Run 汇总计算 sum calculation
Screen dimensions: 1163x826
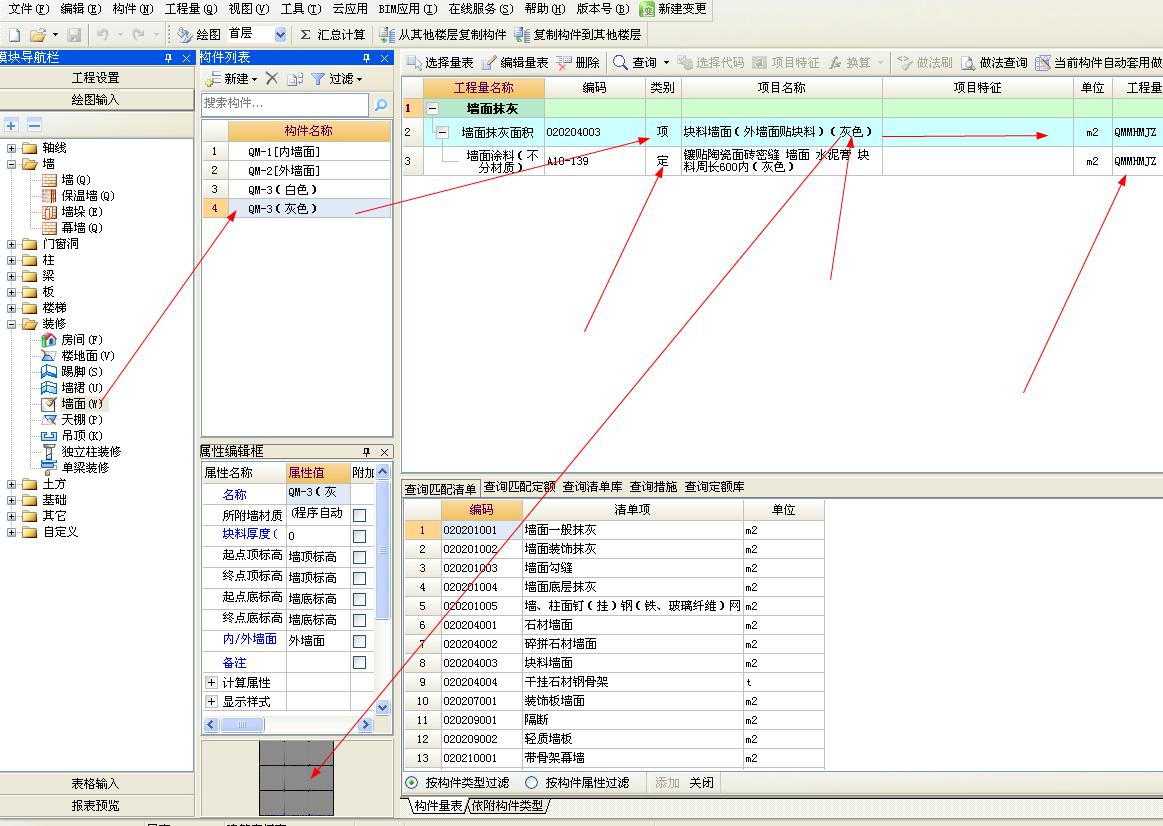(332, 35)
